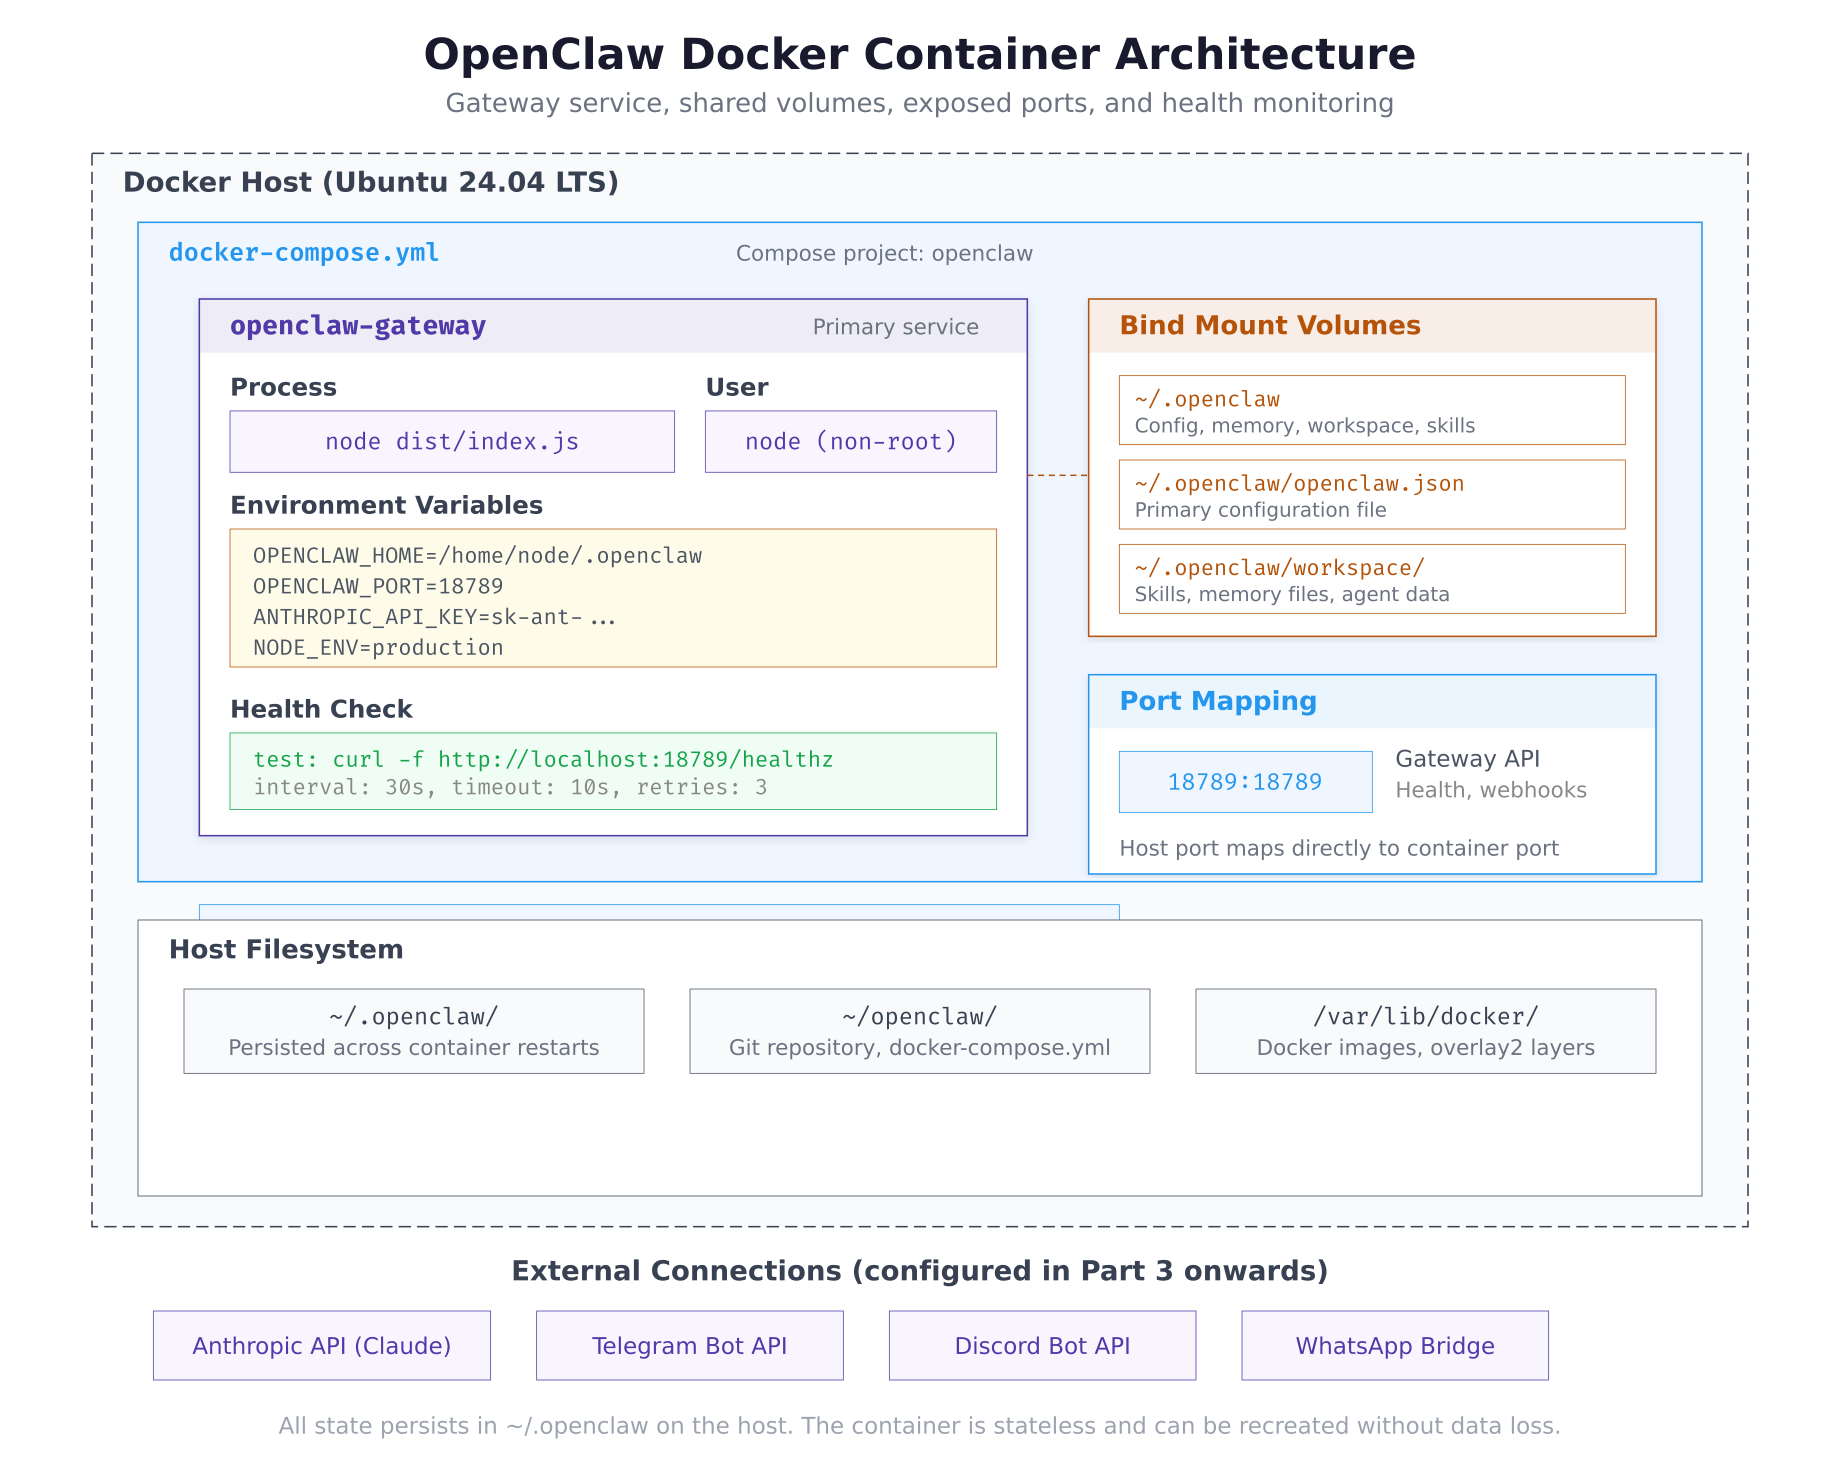Select the External Connections heading
This screenshot has width=1840, height=1457.
point(919,1271)
